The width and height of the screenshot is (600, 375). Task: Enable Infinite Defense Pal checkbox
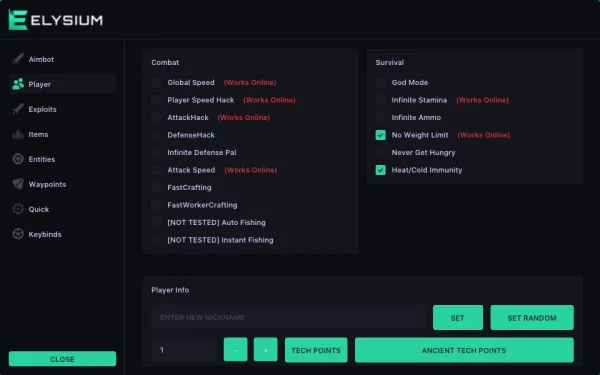tap(156, 152)
